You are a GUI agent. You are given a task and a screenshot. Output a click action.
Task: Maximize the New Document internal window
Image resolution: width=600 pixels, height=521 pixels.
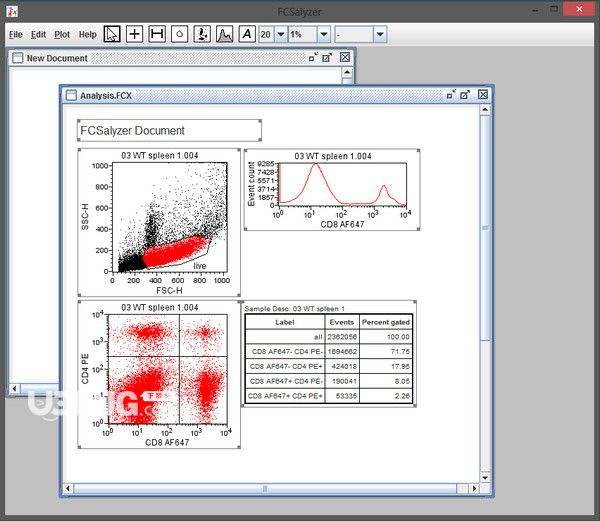click(327, 57)
